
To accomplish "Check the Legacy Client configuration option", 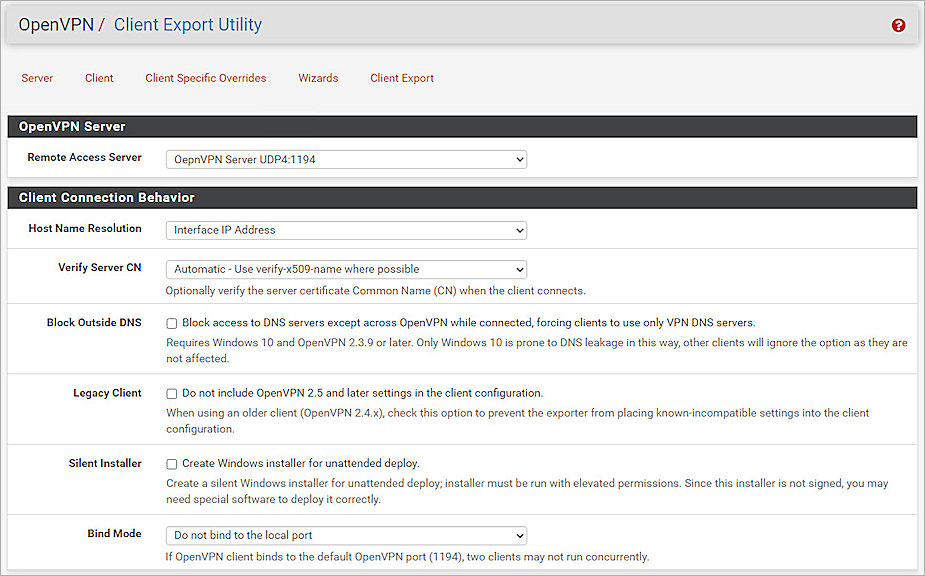I will coord(171,393).
